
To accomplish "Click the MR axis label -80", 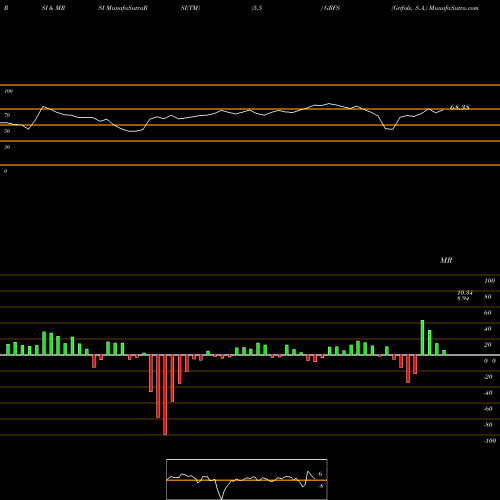I will [x=488, y=425].
